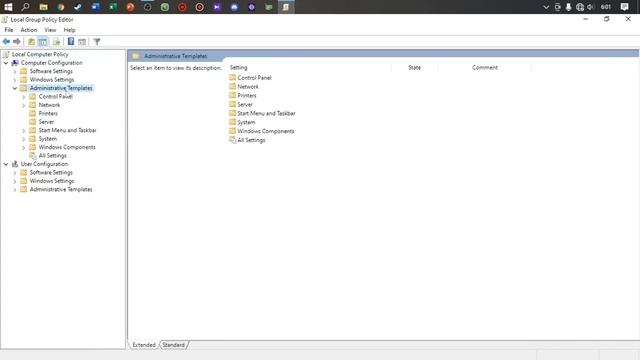Collapse the User Configuration node
Viewport: 640px width, 360px height.
coord(6,164)
